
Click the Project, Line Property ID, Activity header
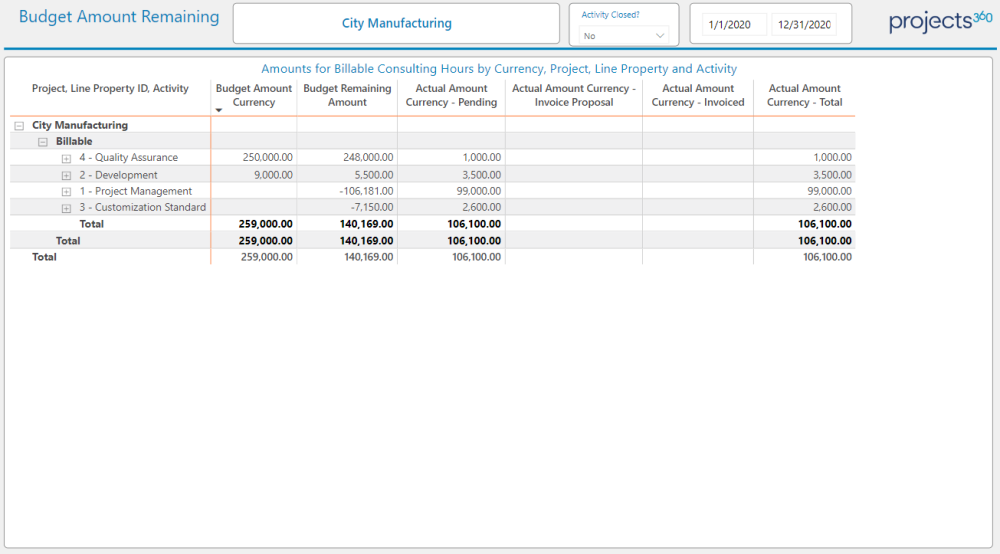[110, 89]
